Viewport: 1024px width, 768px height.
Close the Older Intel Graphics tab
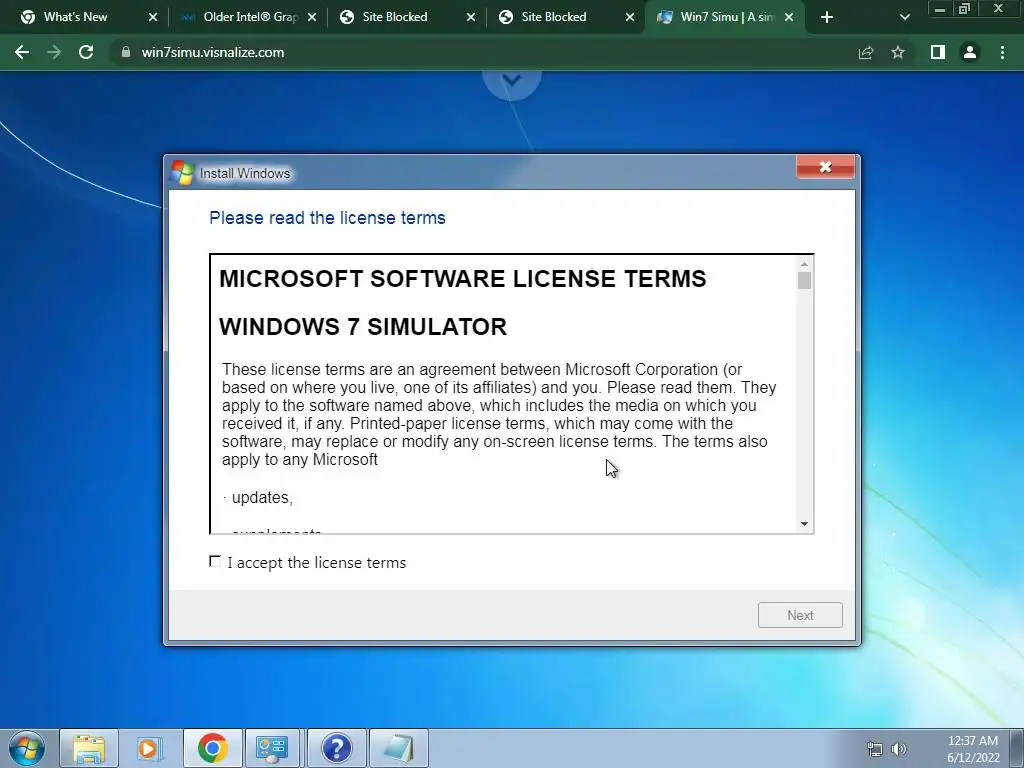coord(312,17)
